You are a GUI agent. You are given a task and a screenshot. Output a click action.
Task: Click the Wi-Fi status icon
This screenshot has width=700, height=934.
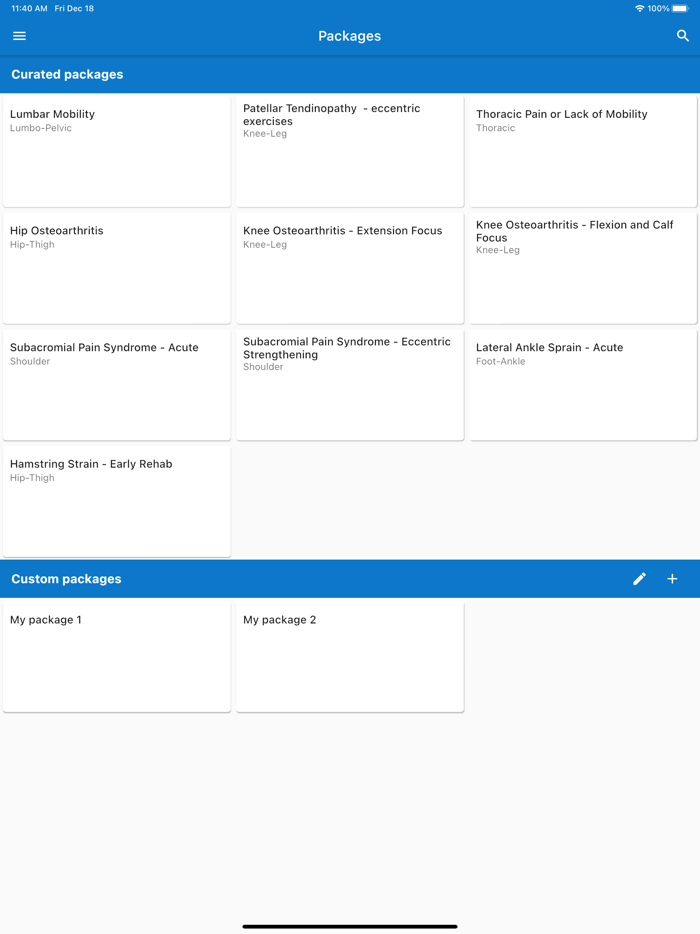pos(640,8)
